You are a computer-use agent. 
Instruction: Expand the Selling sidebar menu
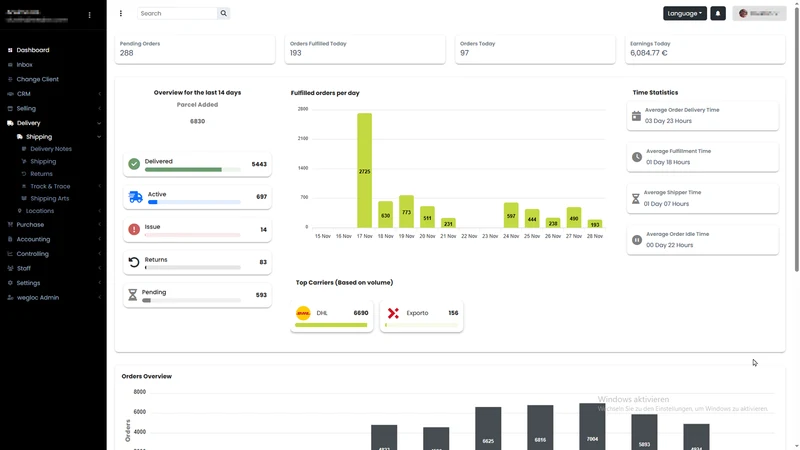coord(53,108)
